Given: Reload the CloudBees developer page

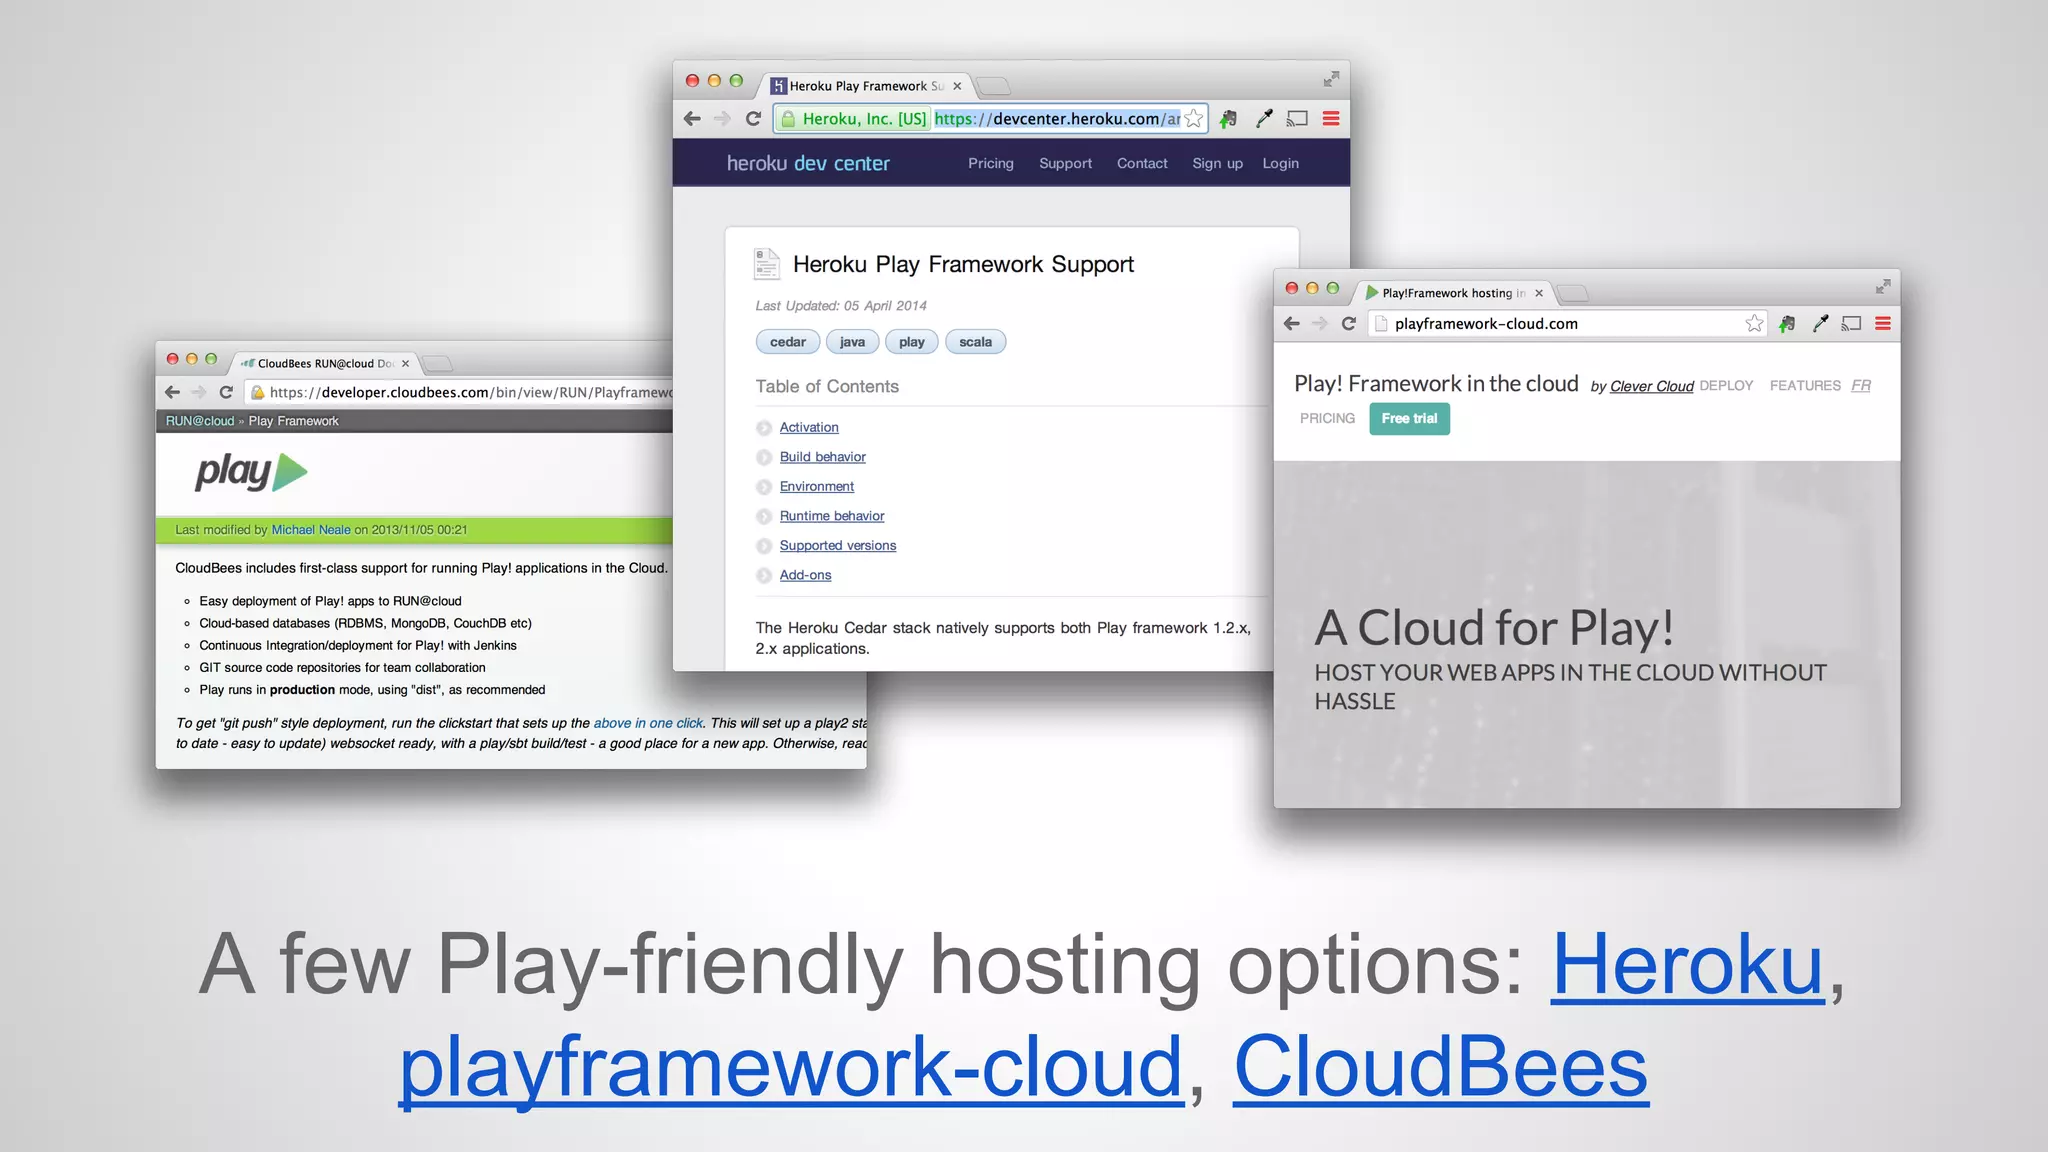Looking at the screenshot, I should point(226,393).
